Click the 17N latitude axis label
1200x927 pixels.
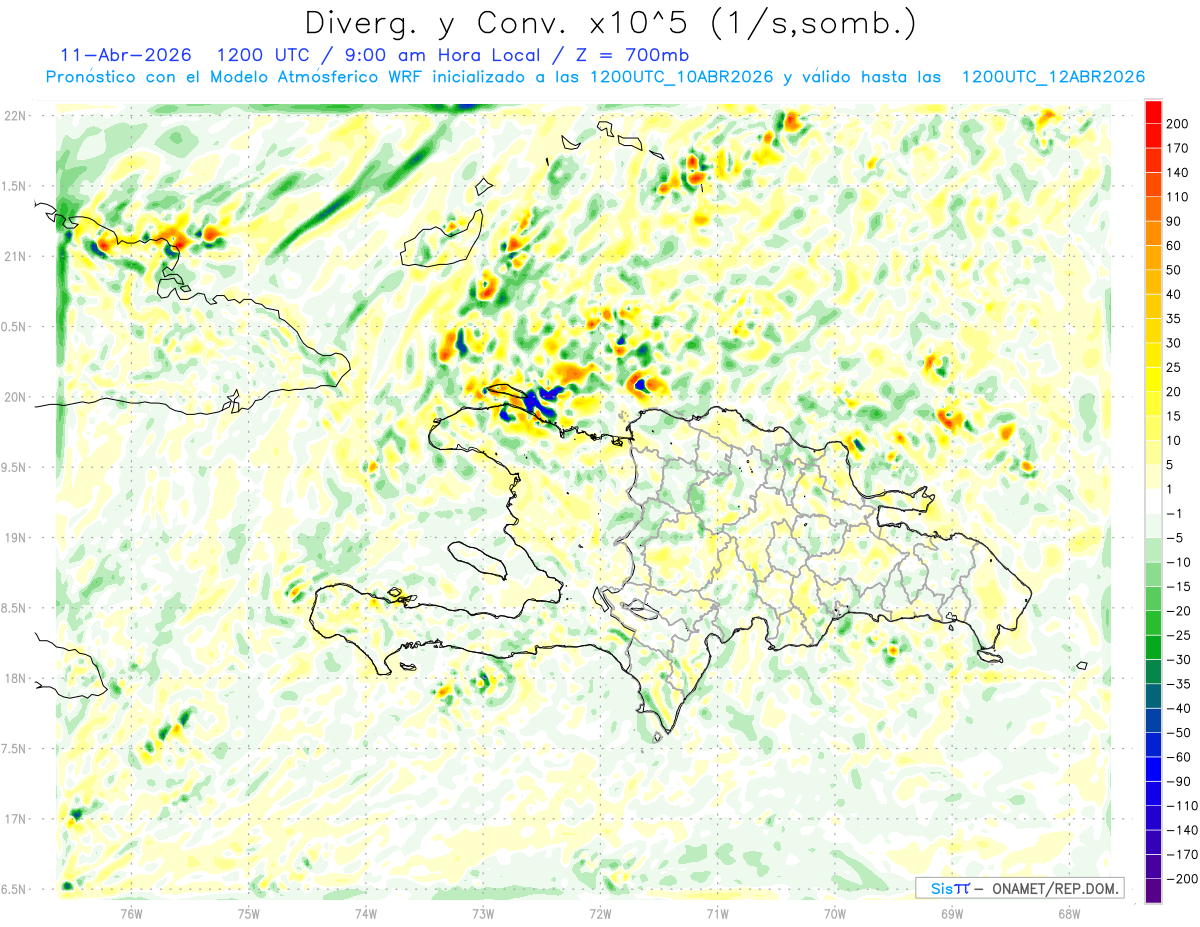15,819
